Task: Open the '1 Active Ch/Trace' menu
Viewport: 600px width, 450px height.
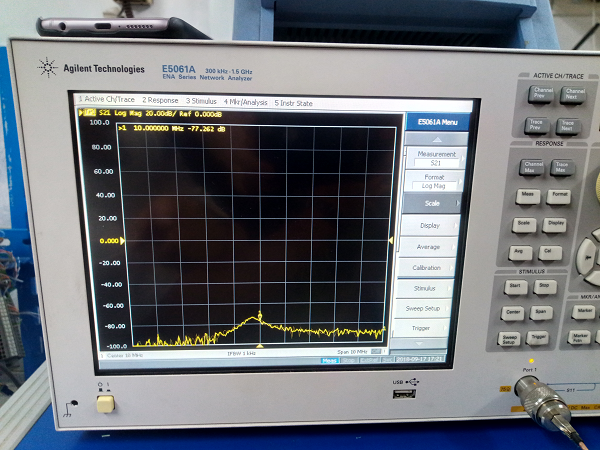Action: pos(106,99)
